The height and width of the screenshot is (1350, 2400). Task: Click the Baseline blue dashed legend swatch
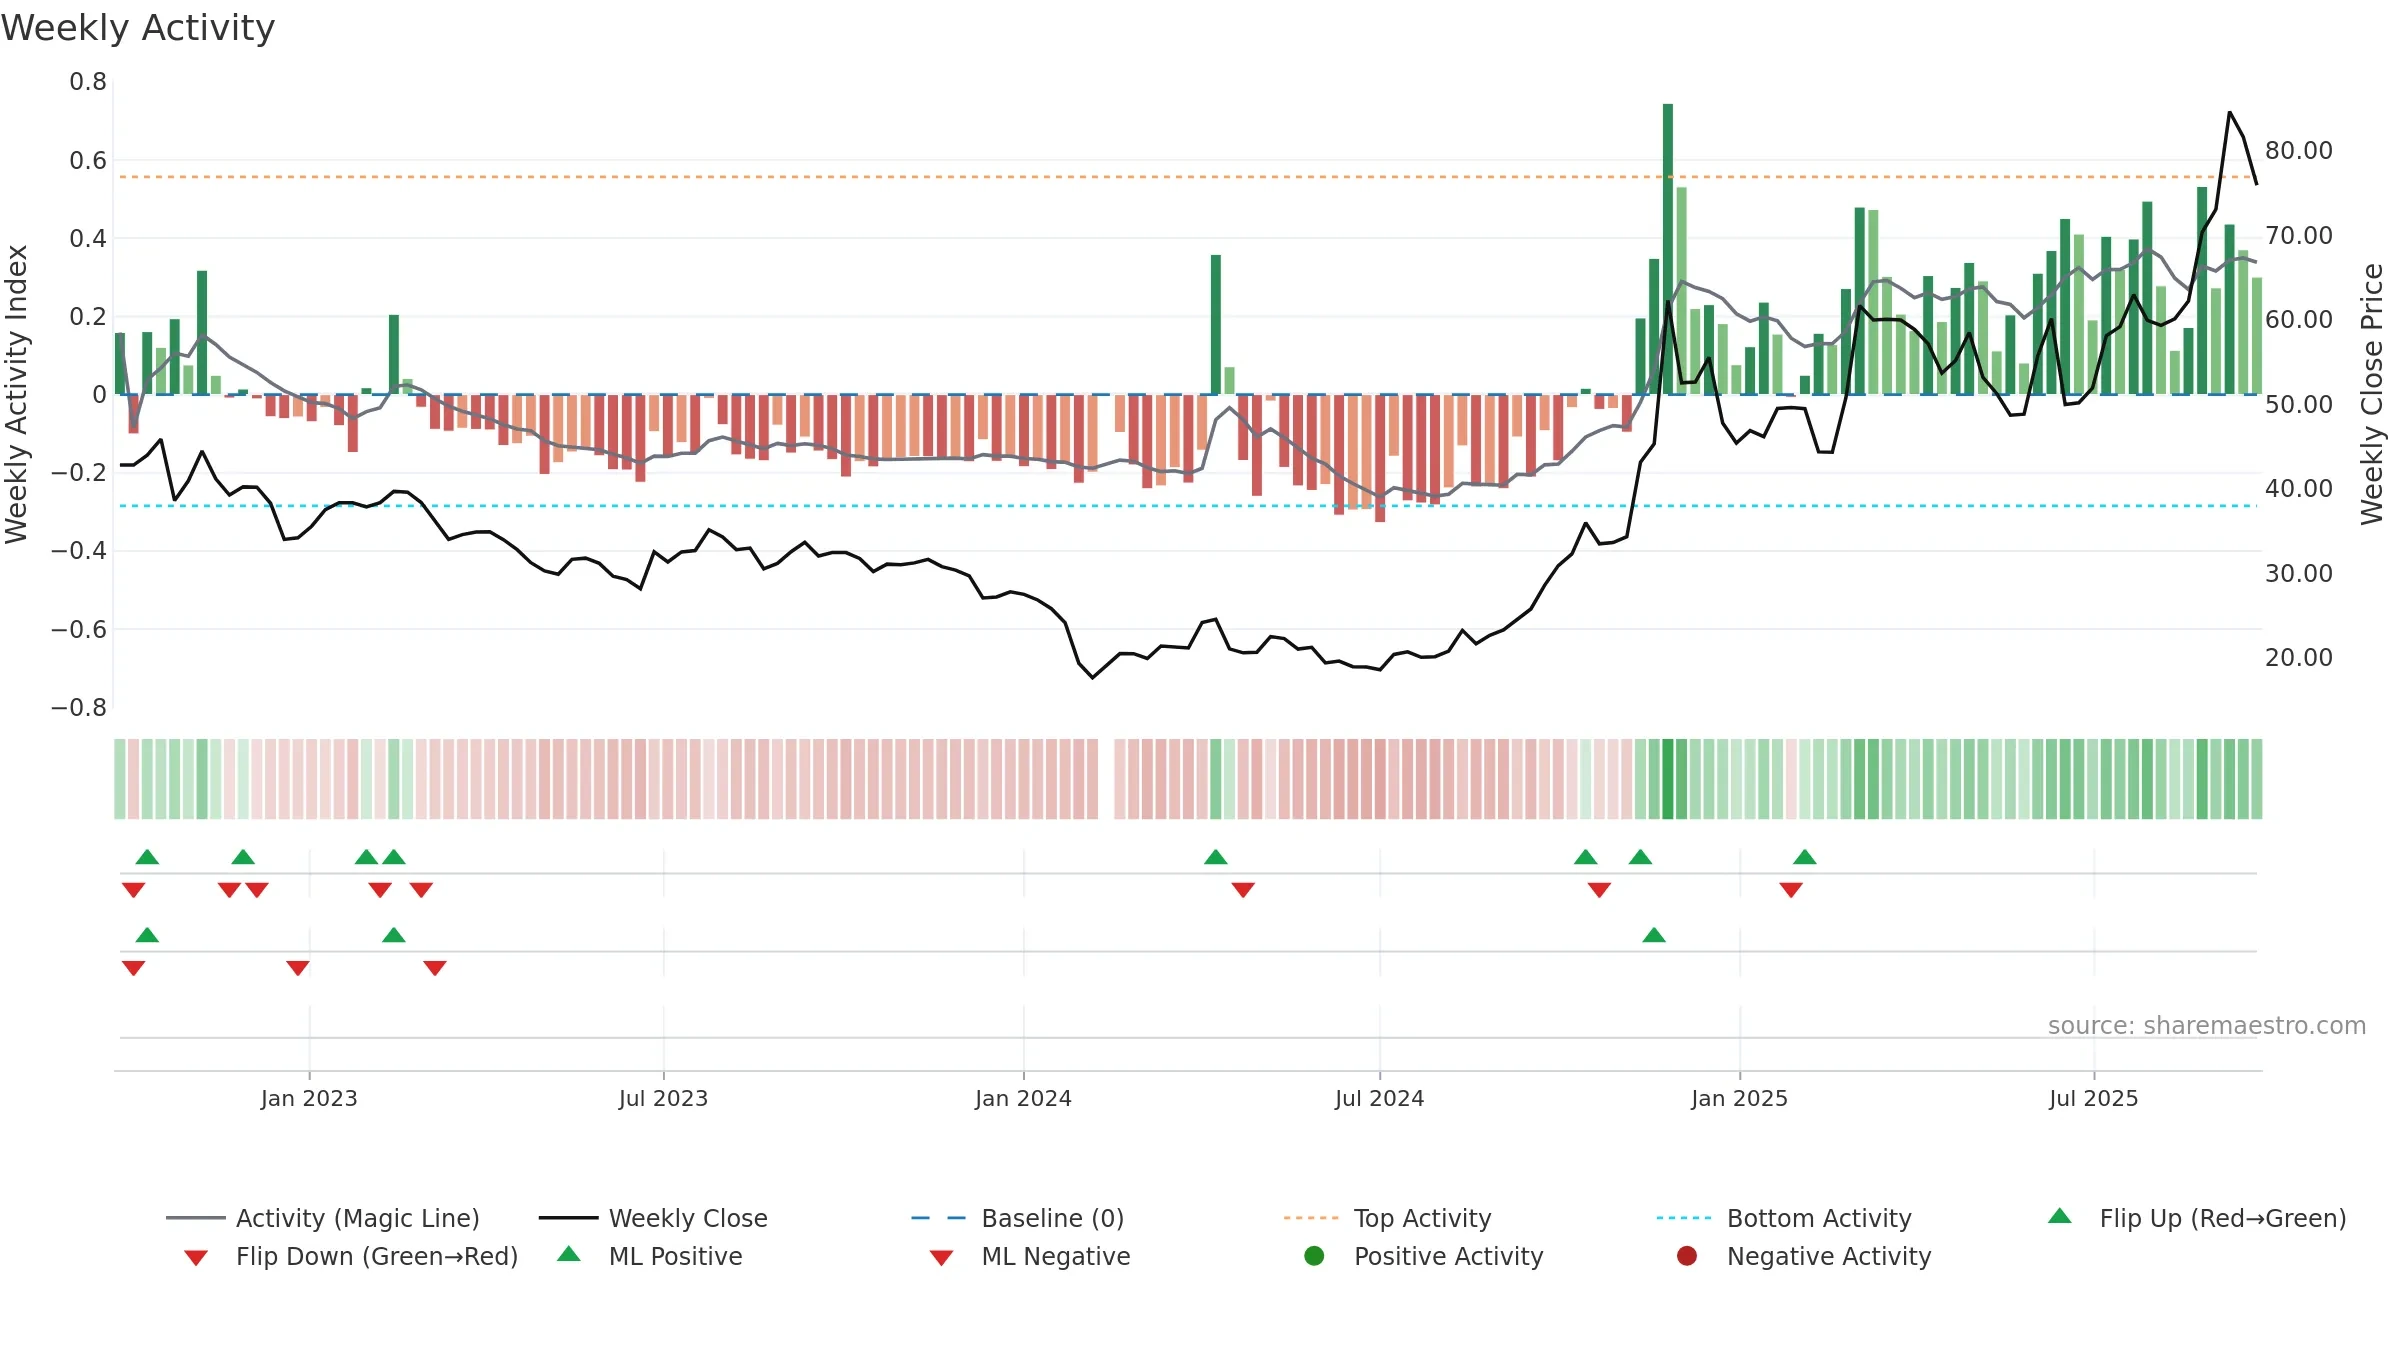pyautogui.click(x=938, y=1218)
